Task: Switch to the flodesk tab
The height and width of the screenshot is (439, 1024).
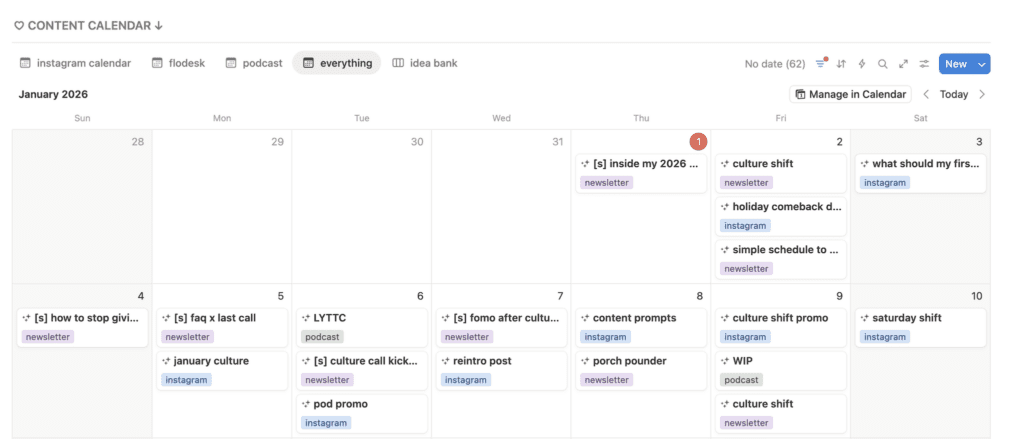Action: 181,63
